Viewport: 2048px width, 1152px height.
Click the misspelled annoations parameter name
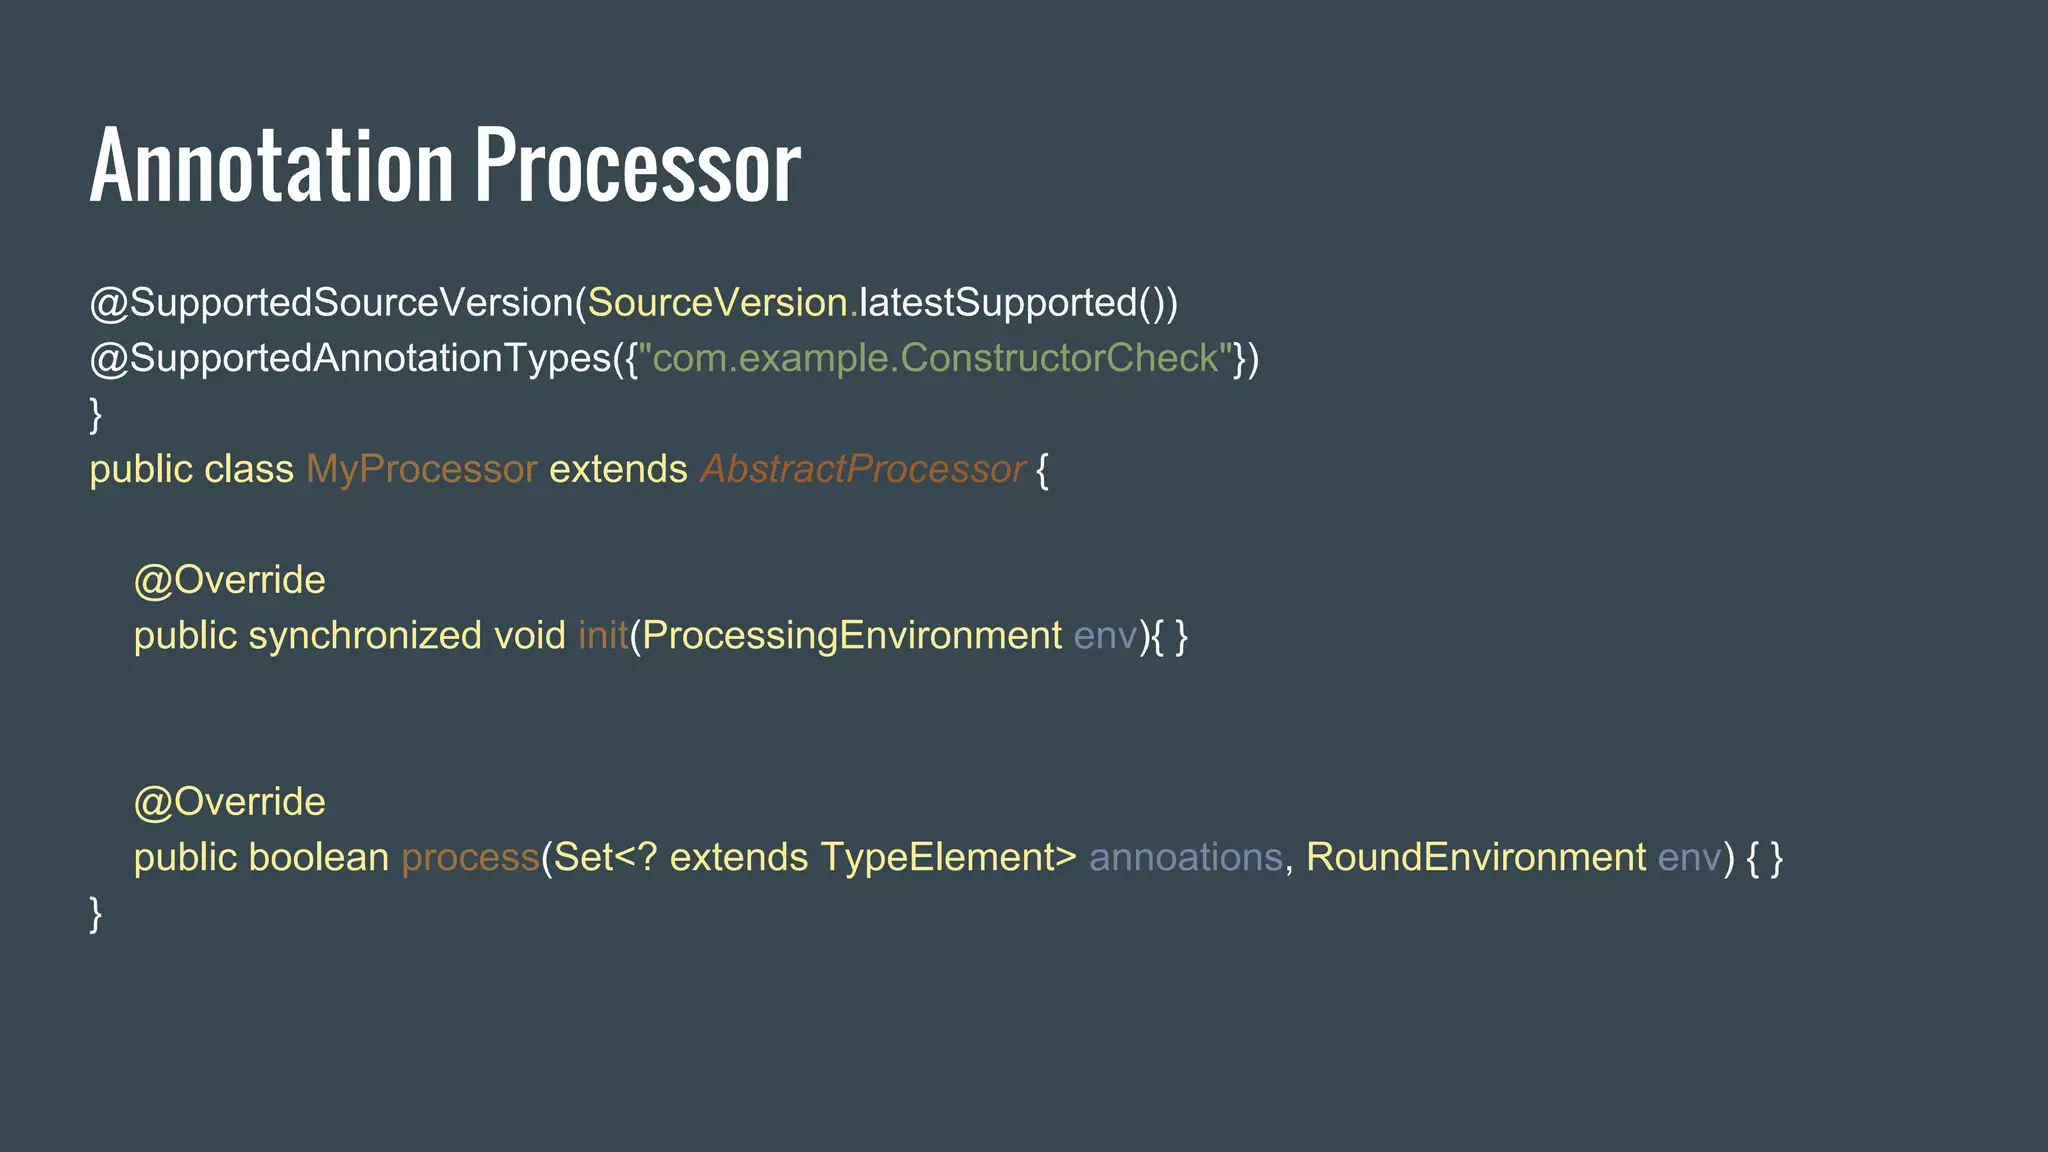(1185, 858)
